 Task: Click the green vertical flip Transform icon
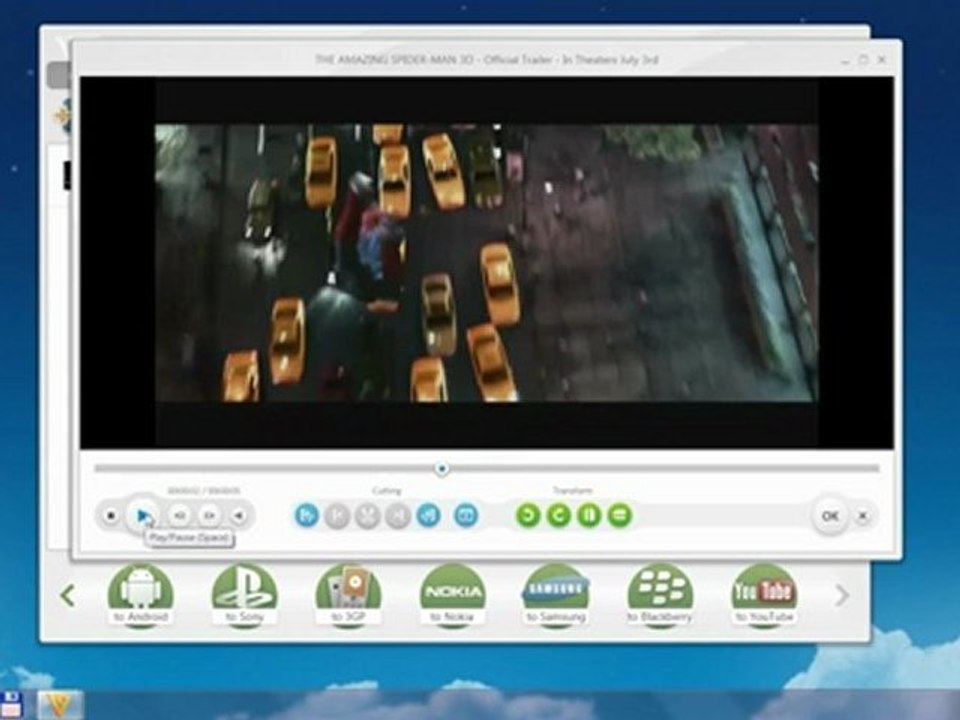point(589,516)
